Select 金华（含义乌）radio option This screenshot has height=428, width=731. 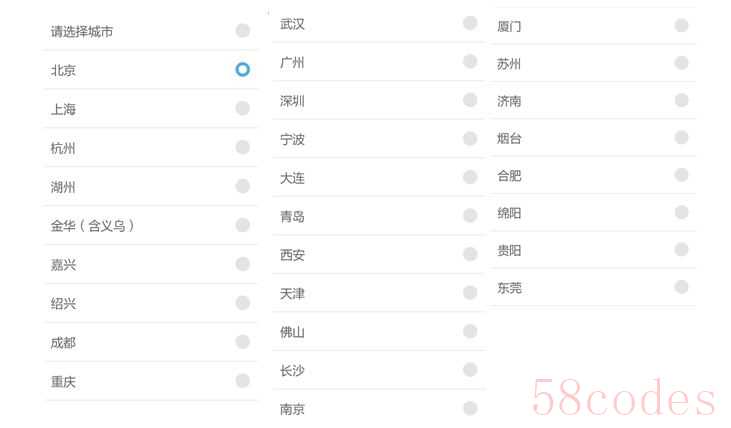pyautogui.click(x=242, y=225)
